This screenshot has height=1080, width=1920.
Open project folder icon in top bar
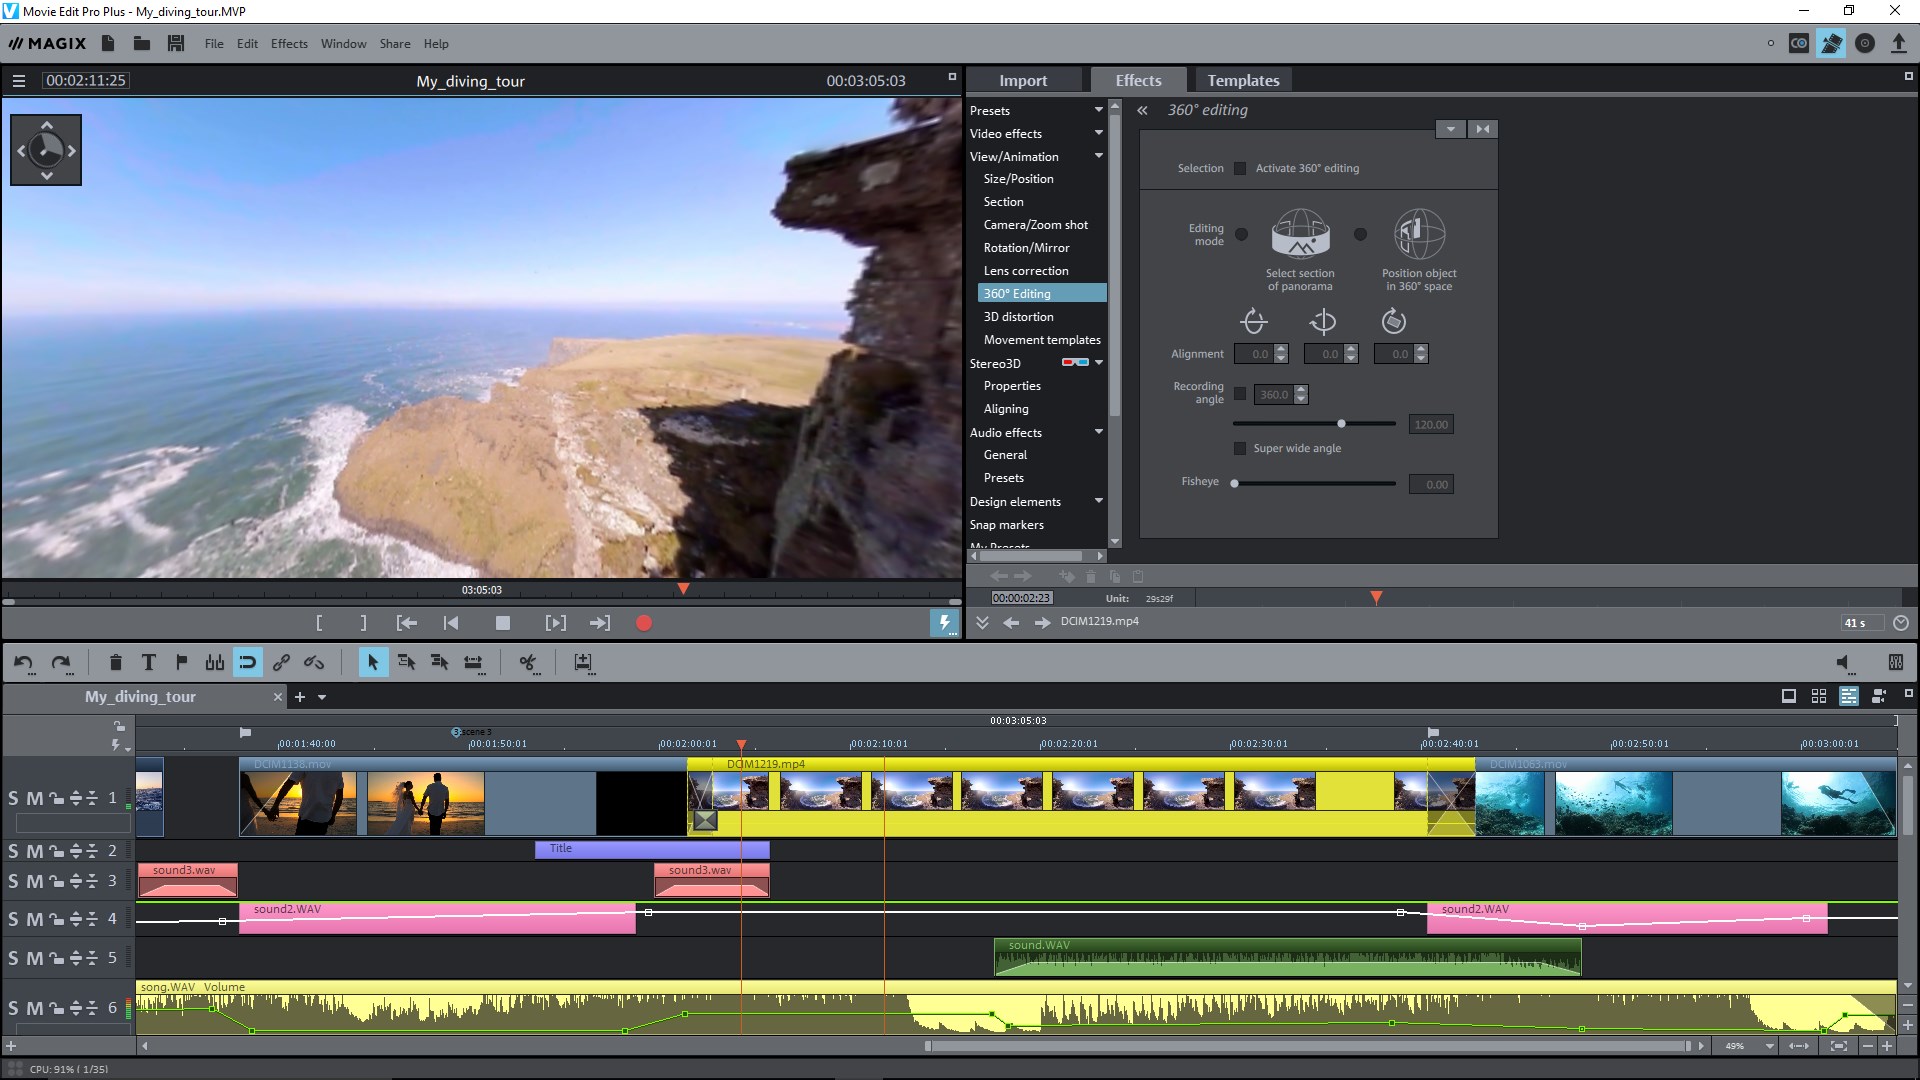(x=142, y=43)
